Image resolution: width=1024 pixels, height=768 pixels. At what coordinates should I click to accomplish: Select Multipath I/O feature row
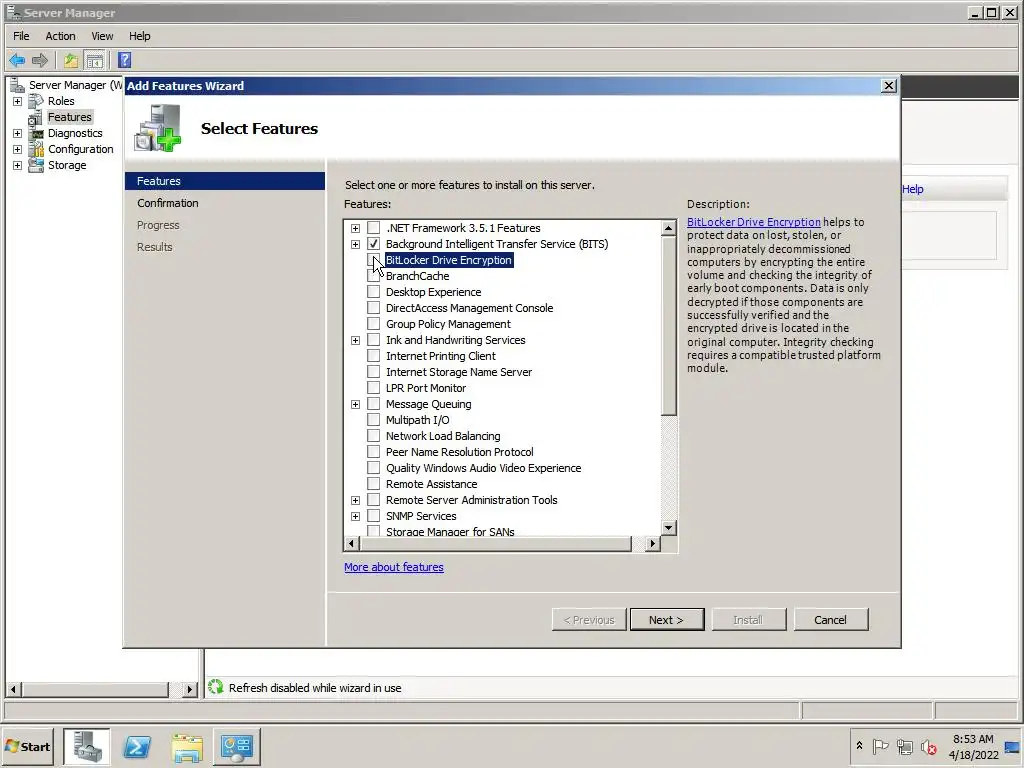(417, 420)
